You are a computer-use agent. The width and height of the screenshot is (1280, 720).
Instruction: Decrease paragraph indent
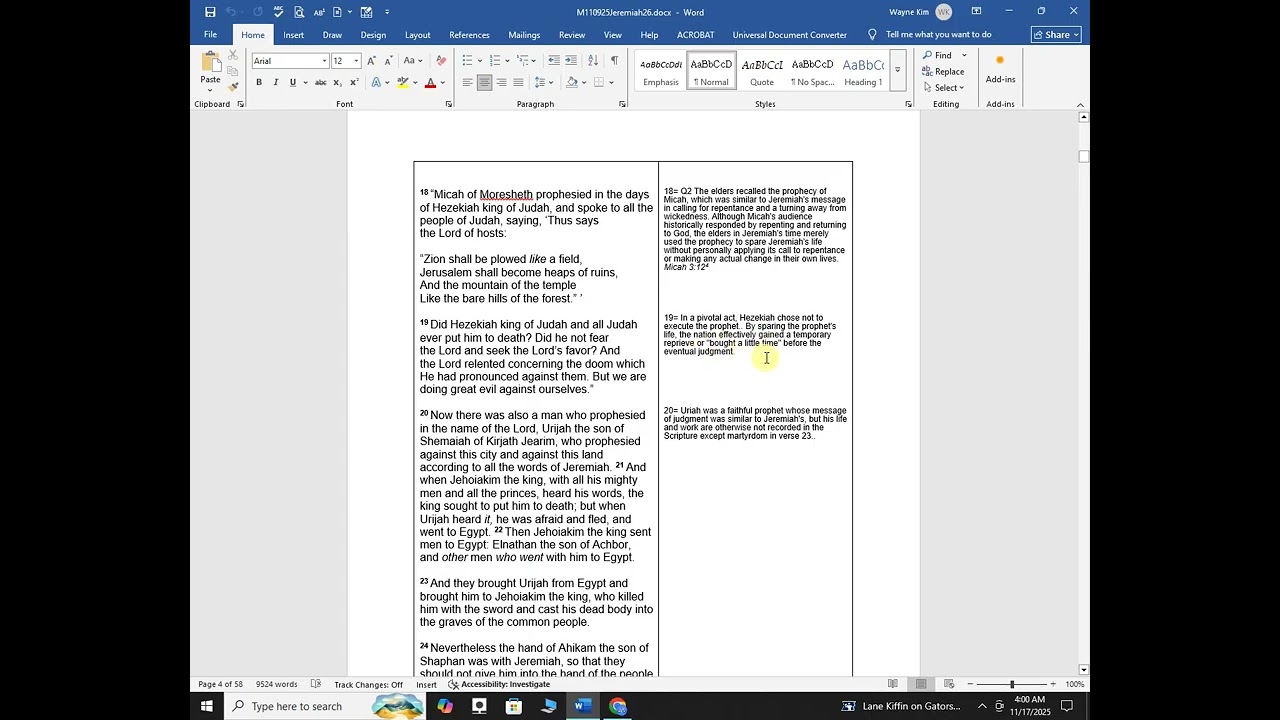(553, 61)
